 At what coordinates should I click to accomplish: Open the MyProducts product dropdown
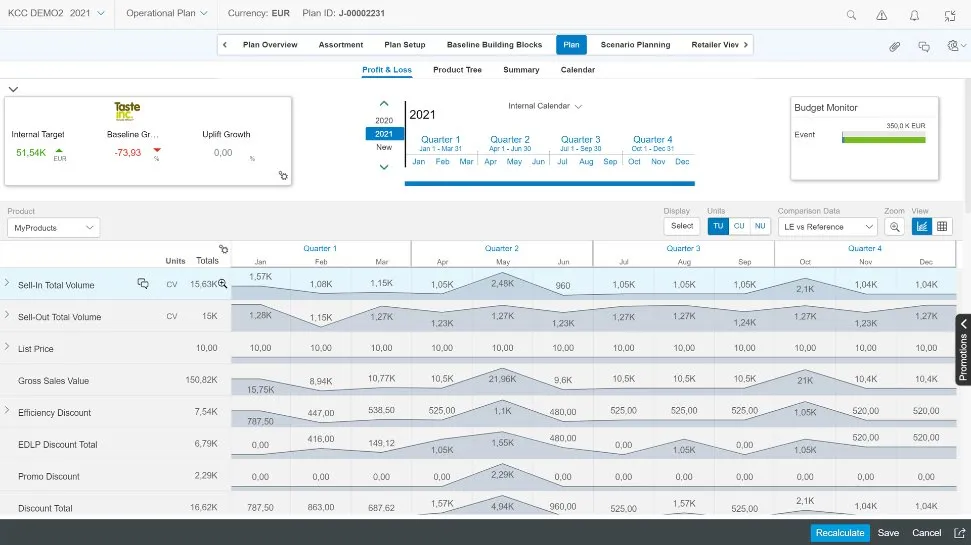click(54, 228)
